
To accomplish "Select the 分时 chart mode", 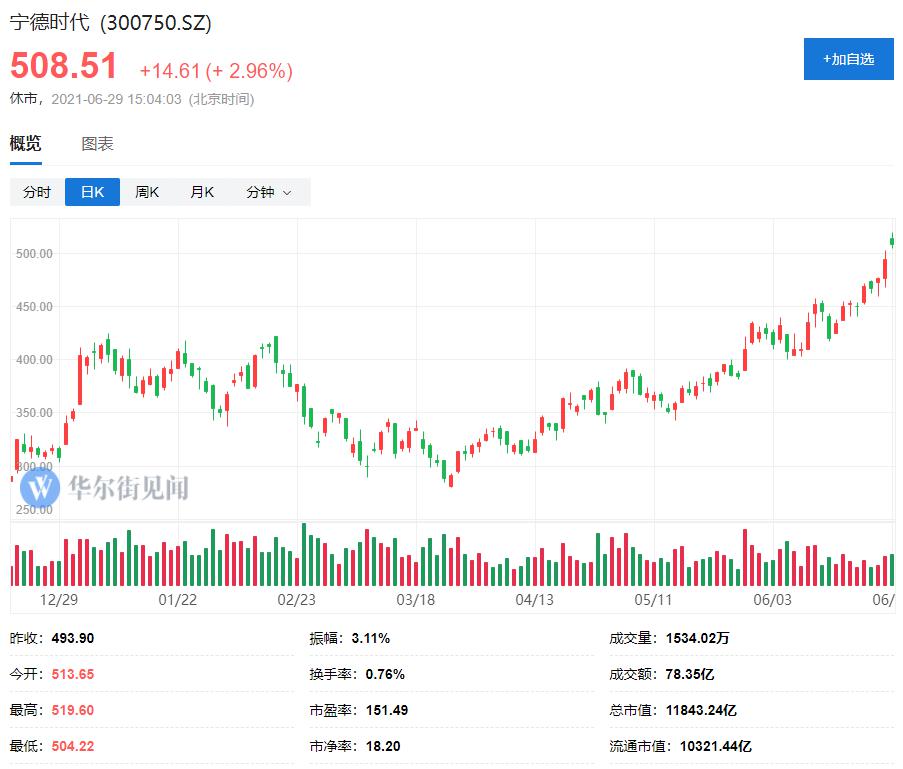I will click(37, 192).
